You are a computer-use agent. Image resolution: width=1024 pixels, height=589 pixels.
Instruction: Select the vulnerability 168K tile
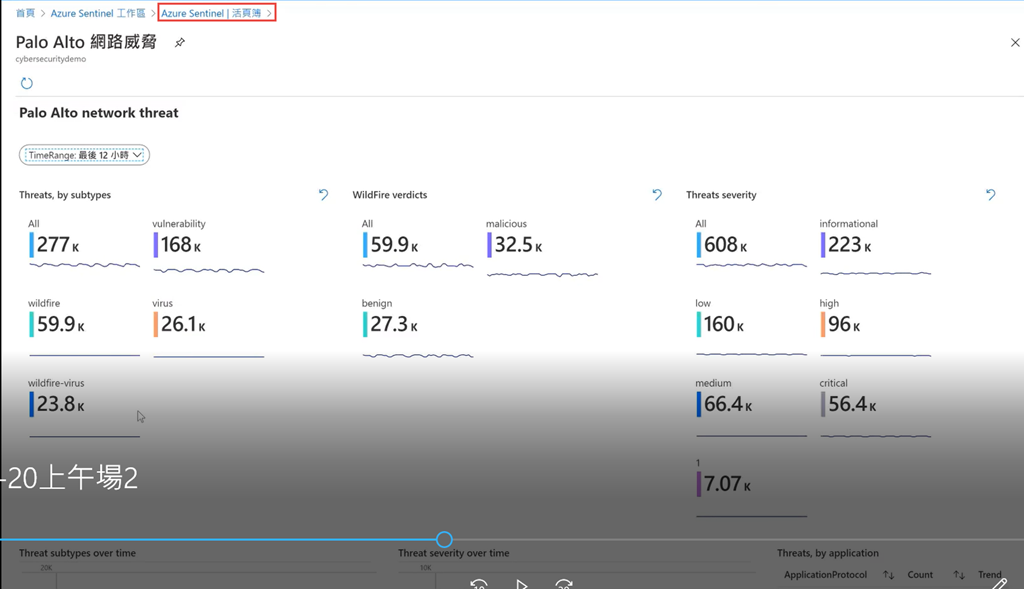coord(208,246)
